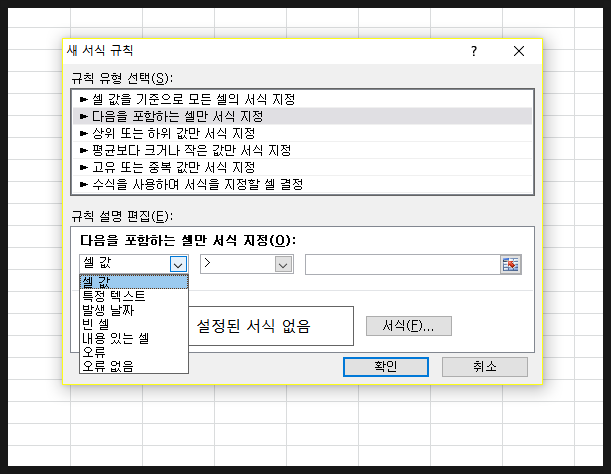Pick 오류 option in the dropdown list

click(134, 352)
